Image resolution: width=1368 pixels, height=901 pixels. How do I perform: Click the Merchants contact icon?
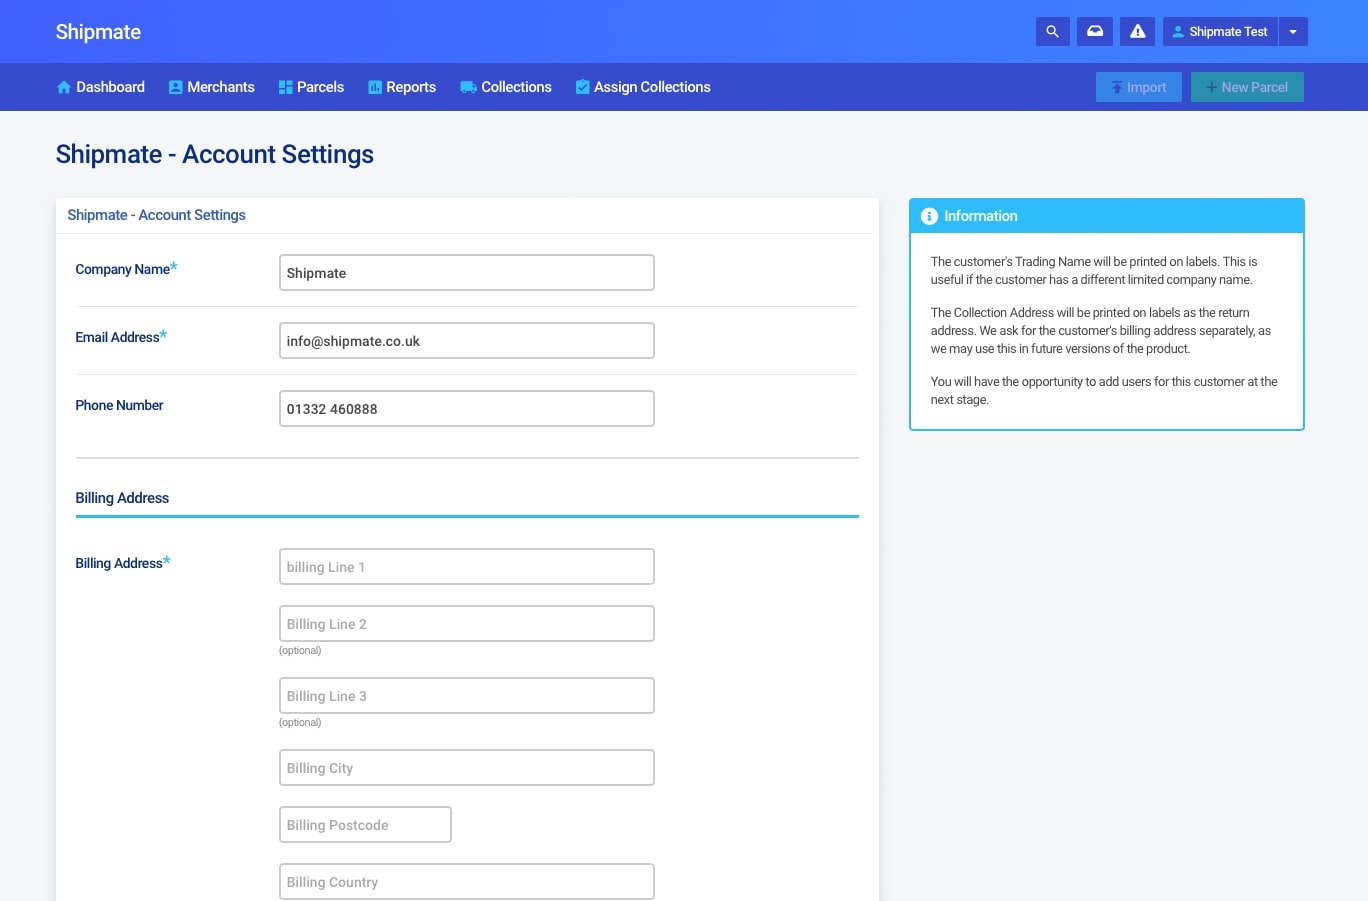(x=176, y=87)
